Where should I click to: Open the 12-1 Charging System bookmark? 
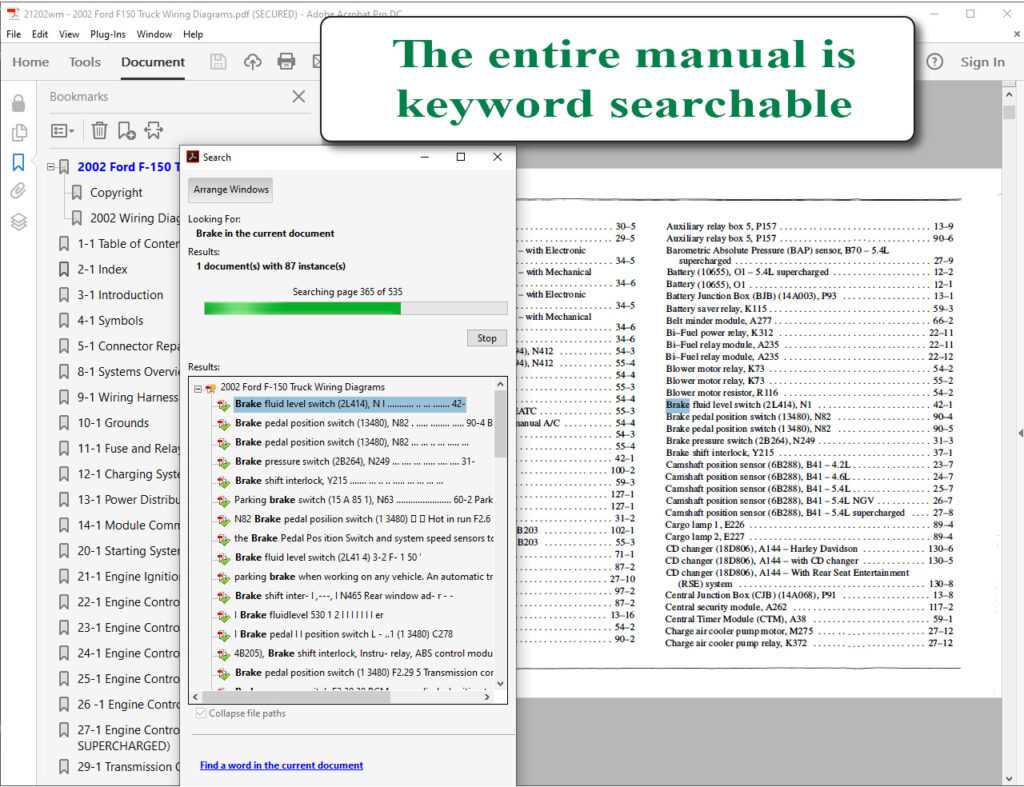[x=128, y=474]
